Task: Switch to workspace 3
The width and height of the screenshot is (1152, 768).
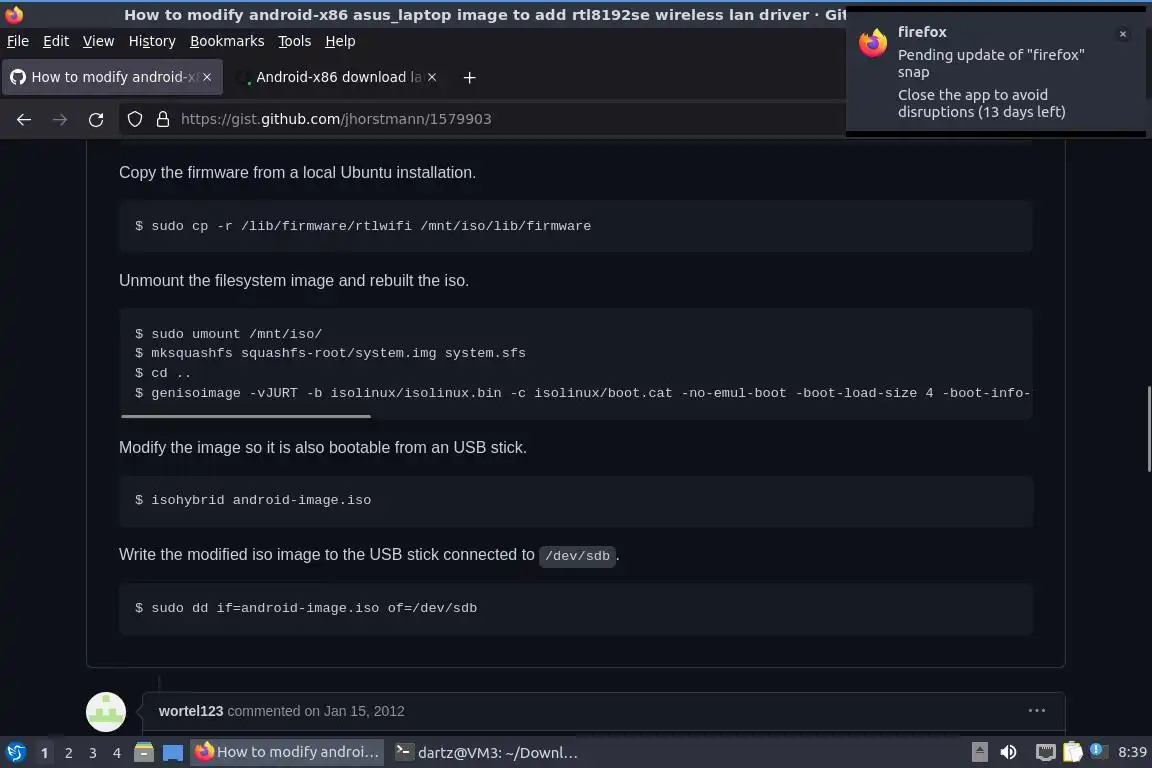Action: click(93, 753)
